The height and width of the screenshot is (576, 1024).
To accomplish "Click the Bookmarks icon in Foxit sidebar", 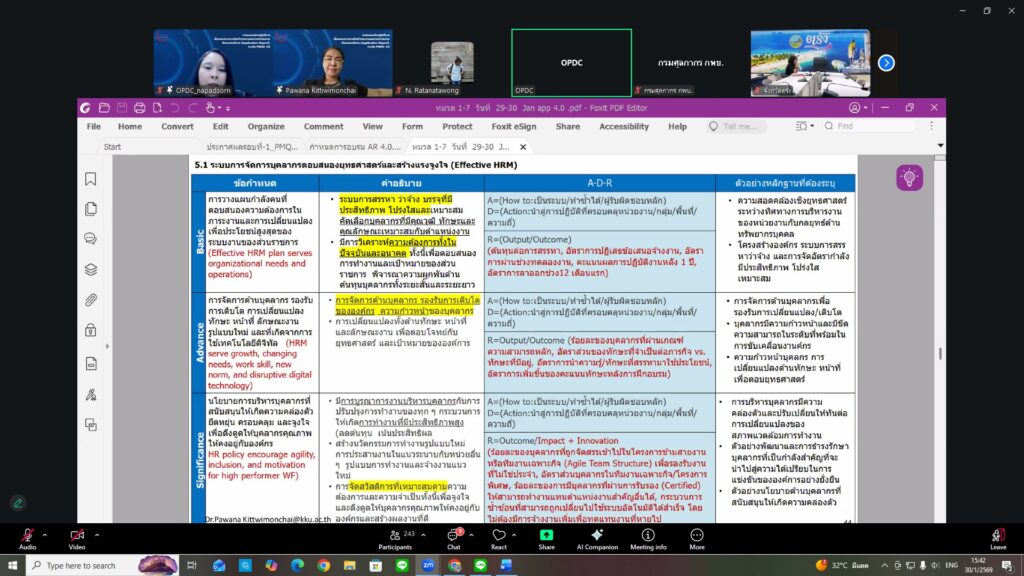I will point(91,179).
